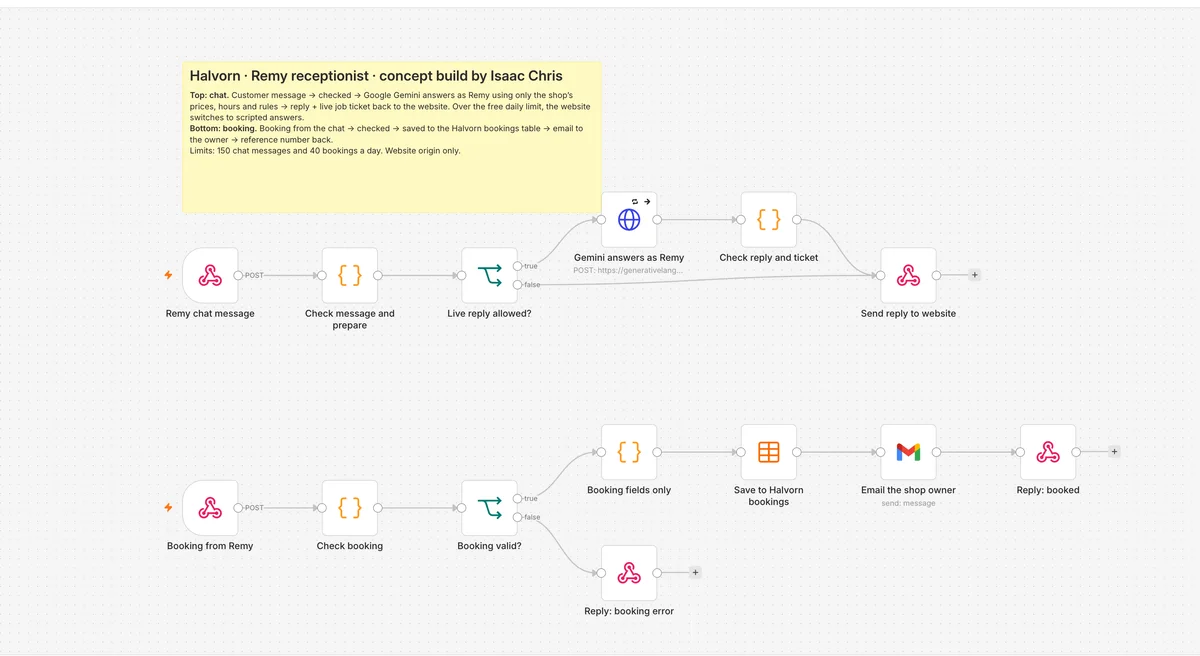Viewport: 1200px width, 656px height.
Task: Click the label 'Check reply and ticket'
Action: tap(769, 258)
